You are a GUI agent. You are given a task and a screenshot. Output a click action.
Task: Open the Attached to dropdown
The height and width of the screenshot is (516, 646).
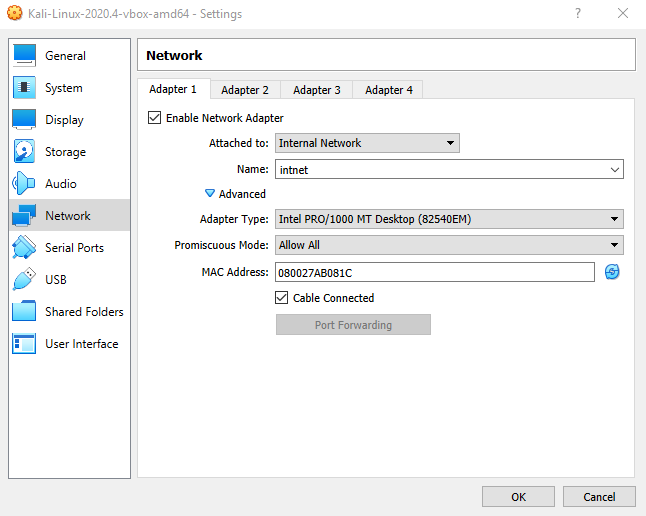(366, 143)
